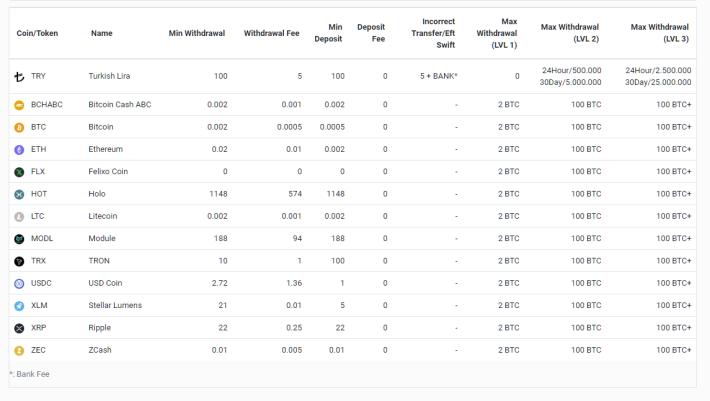Click the MODL Module coin icon

click(19, 239)
